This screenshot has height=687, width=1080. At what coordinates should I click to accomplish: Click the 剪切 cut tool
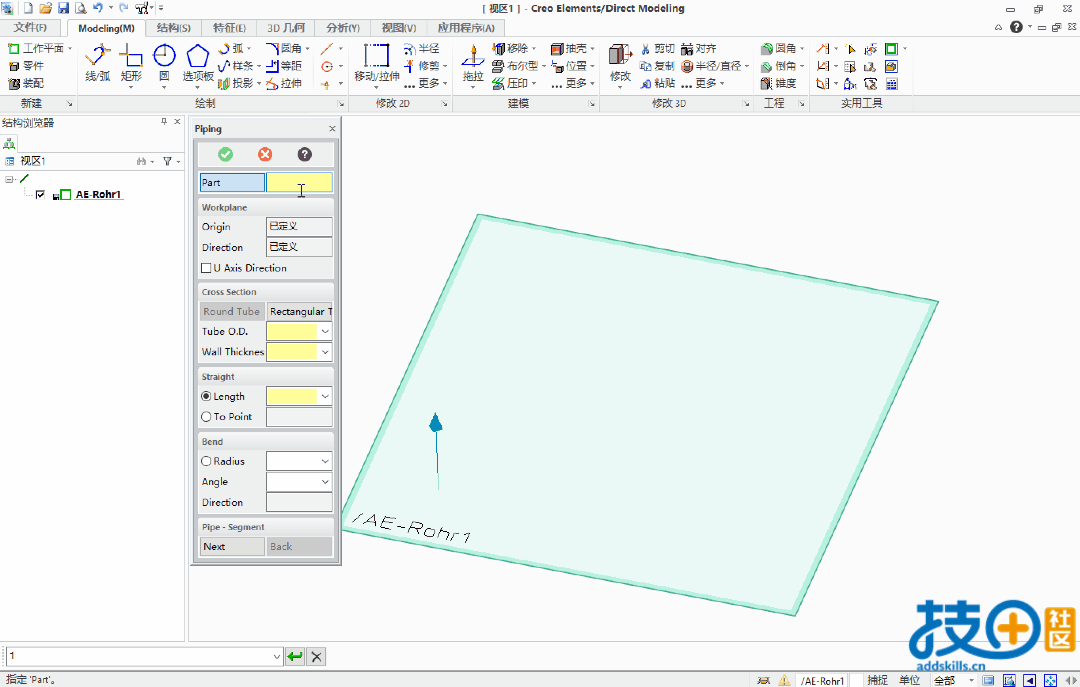click(x=657, y=49)
